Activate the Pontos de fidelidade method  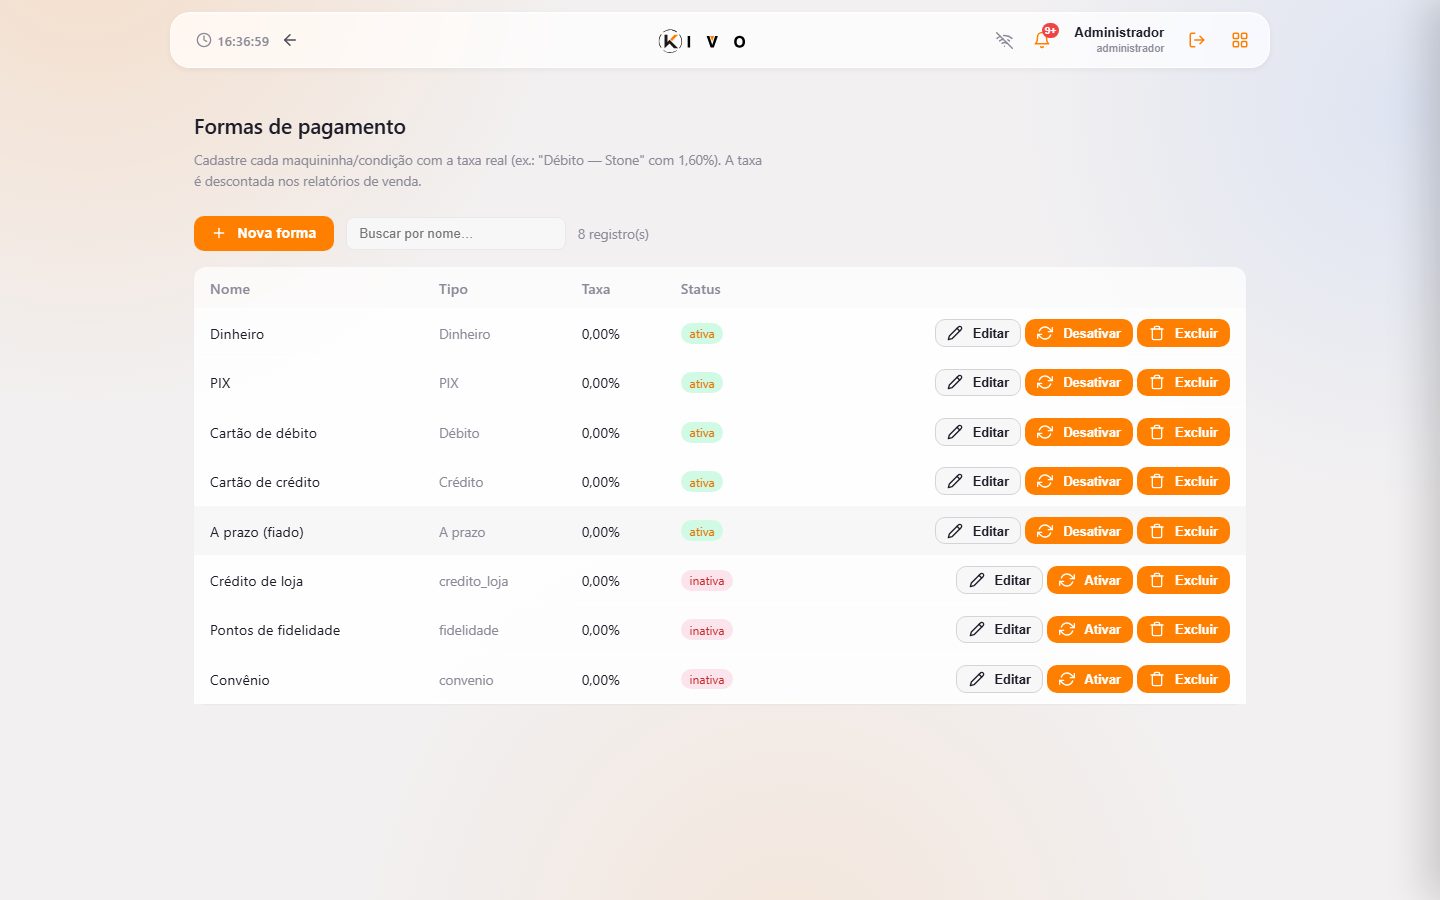tap(1090, 629)
